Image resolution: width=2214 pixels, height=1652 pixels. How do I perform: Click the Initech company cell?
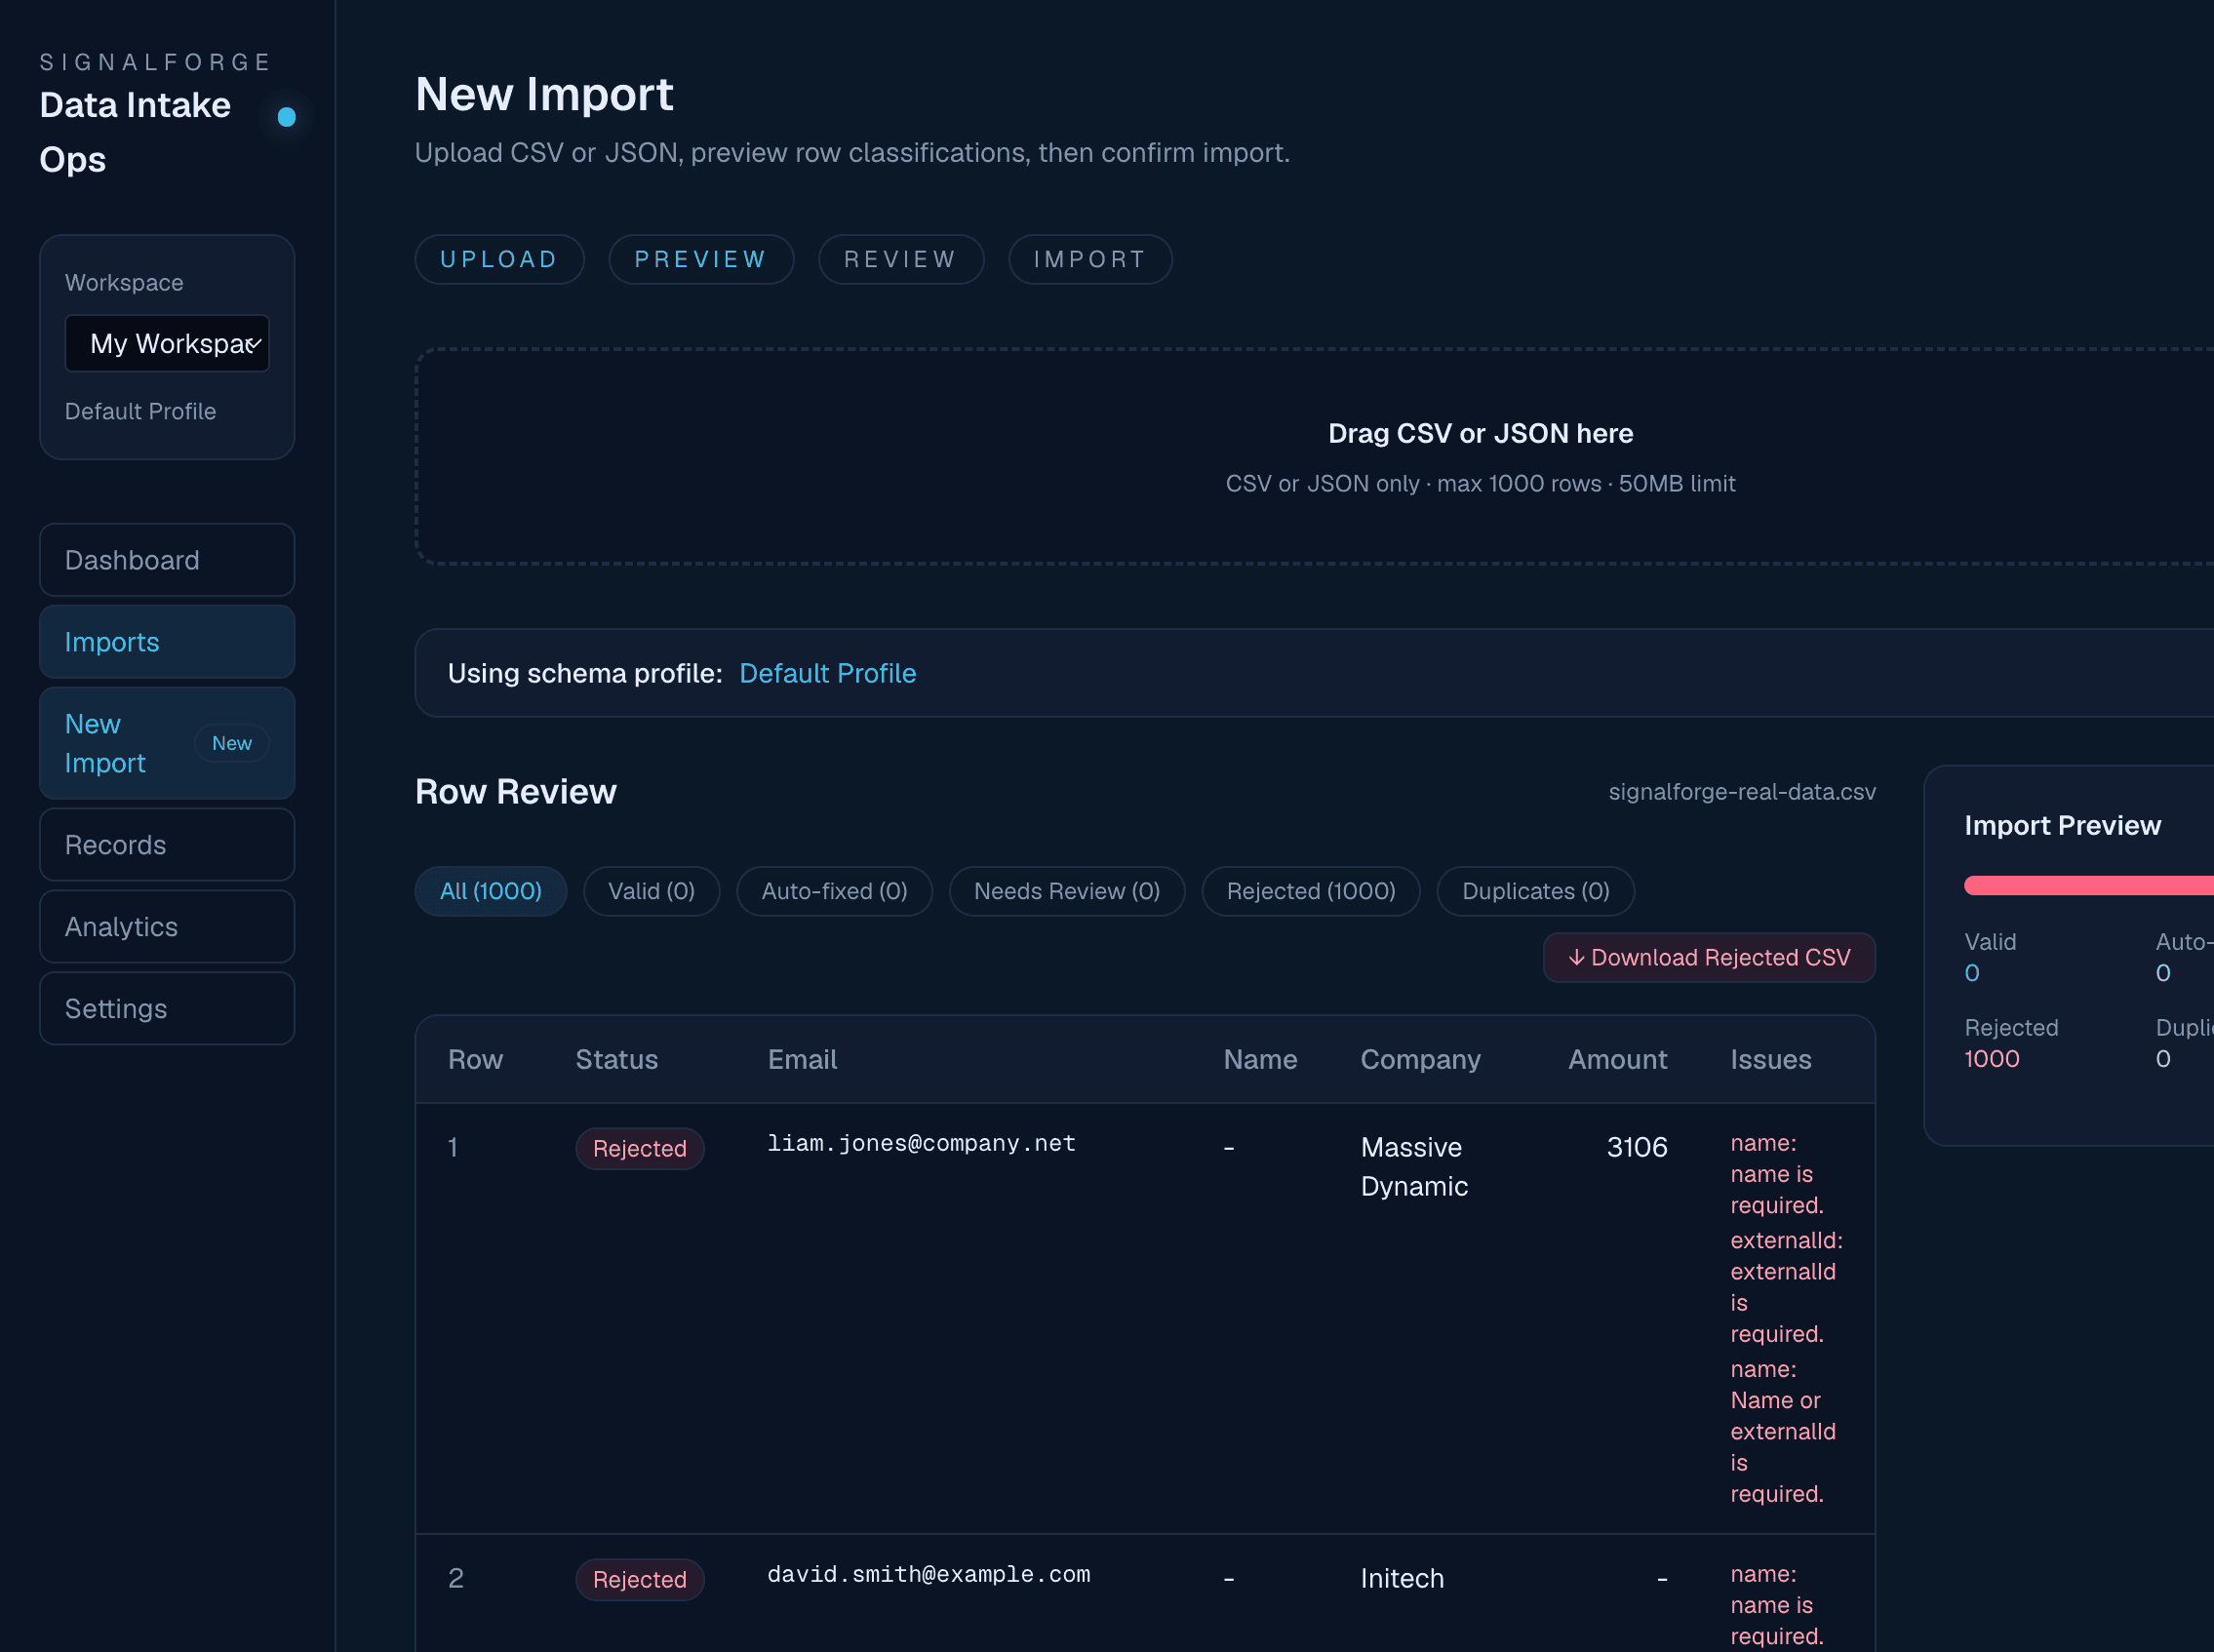click(x=1402, y=1578)
